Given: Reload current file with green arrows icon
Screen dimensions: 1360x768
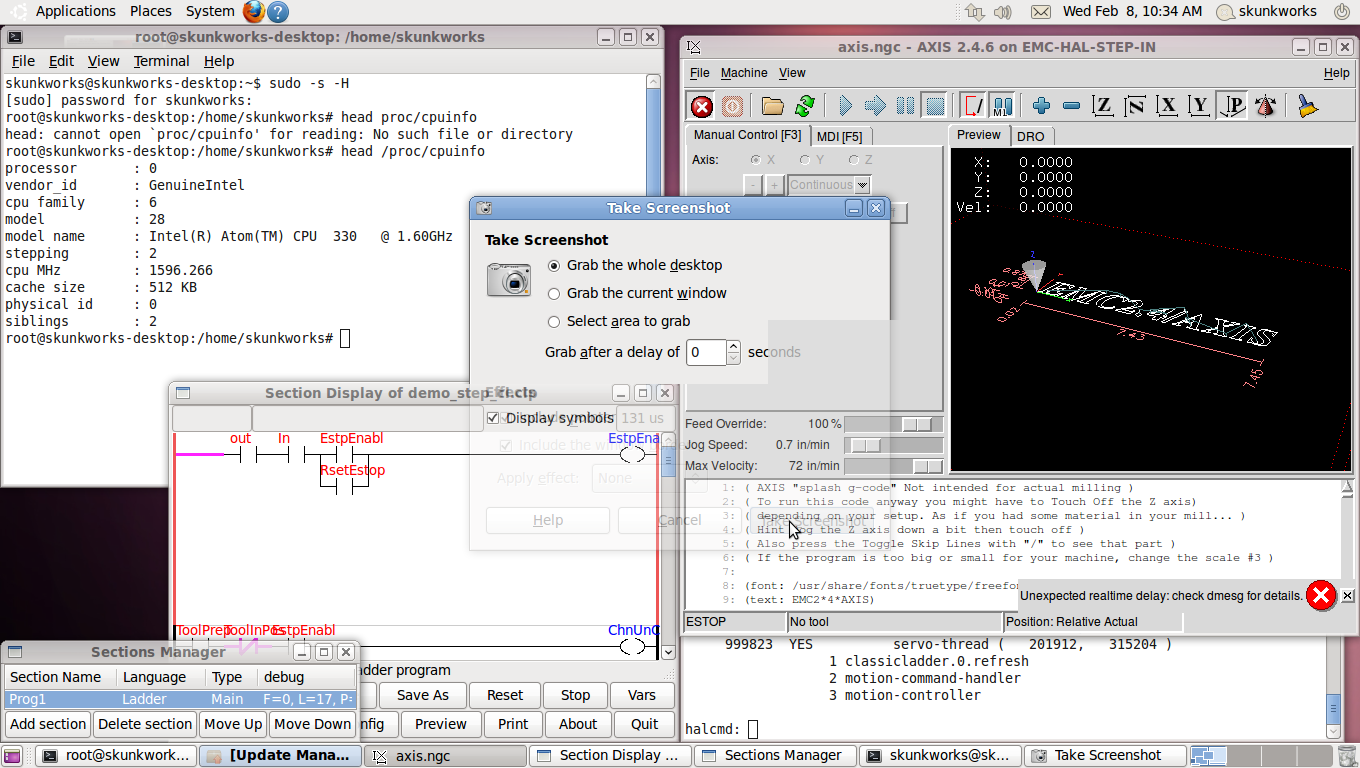Looking at the screenshot, I should pyautogui.click(x=804, y=106).
